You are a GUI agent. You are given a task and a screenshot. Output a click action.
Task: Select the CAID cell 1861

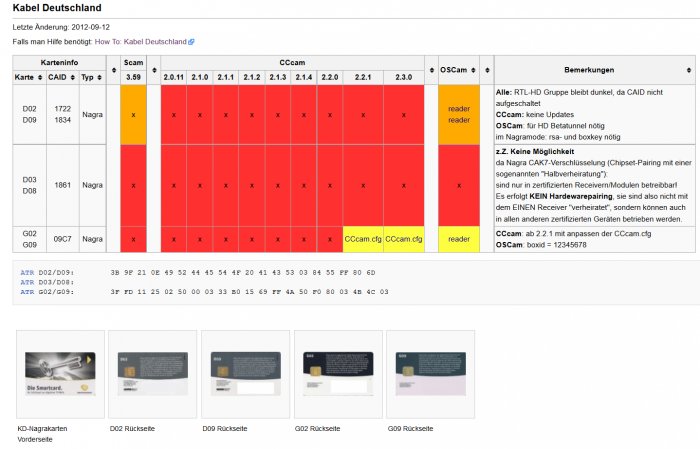point(62,185)
